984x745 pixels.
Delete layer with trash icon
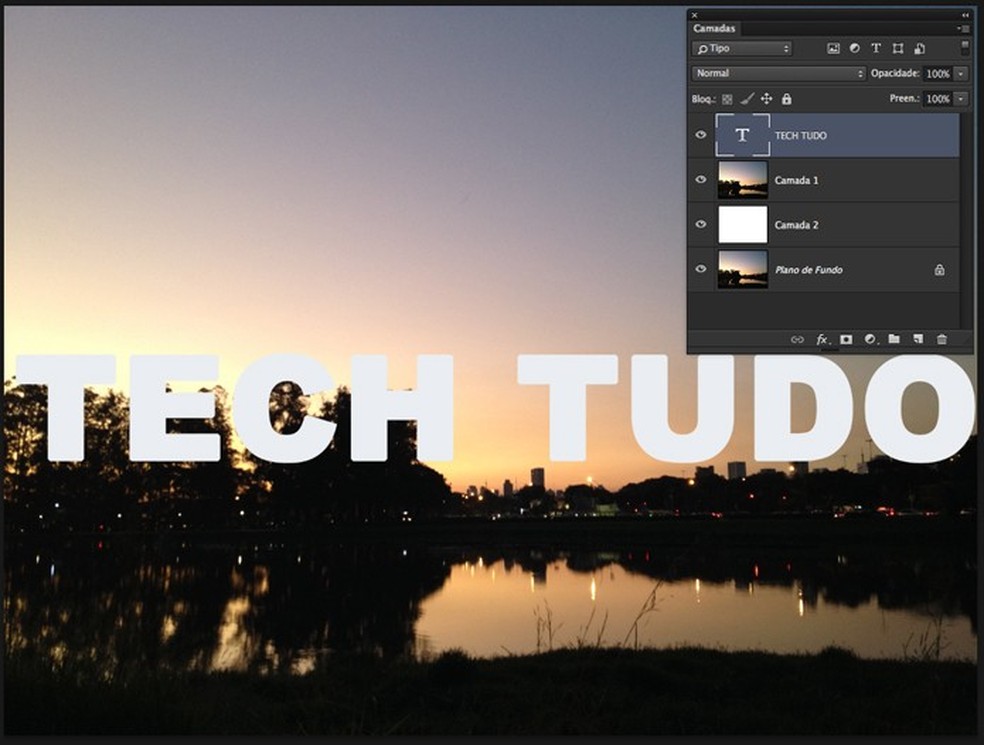941,339
